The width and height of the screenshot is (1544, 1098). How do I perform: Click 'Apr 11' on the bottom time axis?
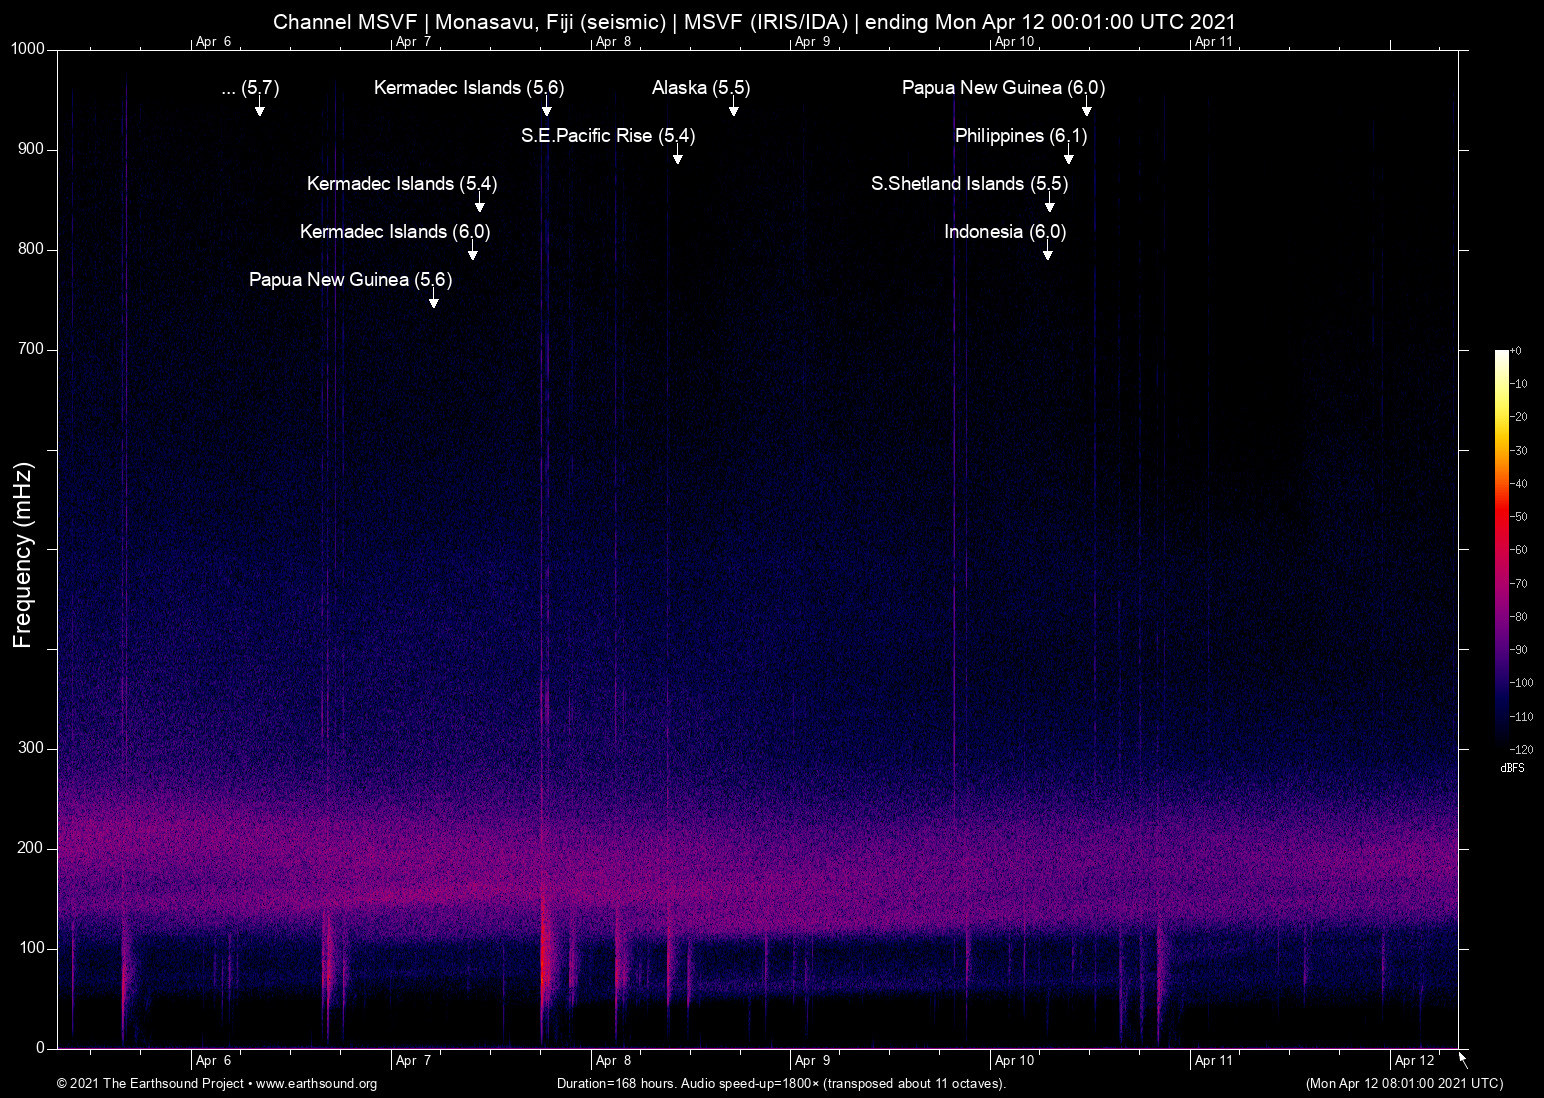pos(1214,1061)
